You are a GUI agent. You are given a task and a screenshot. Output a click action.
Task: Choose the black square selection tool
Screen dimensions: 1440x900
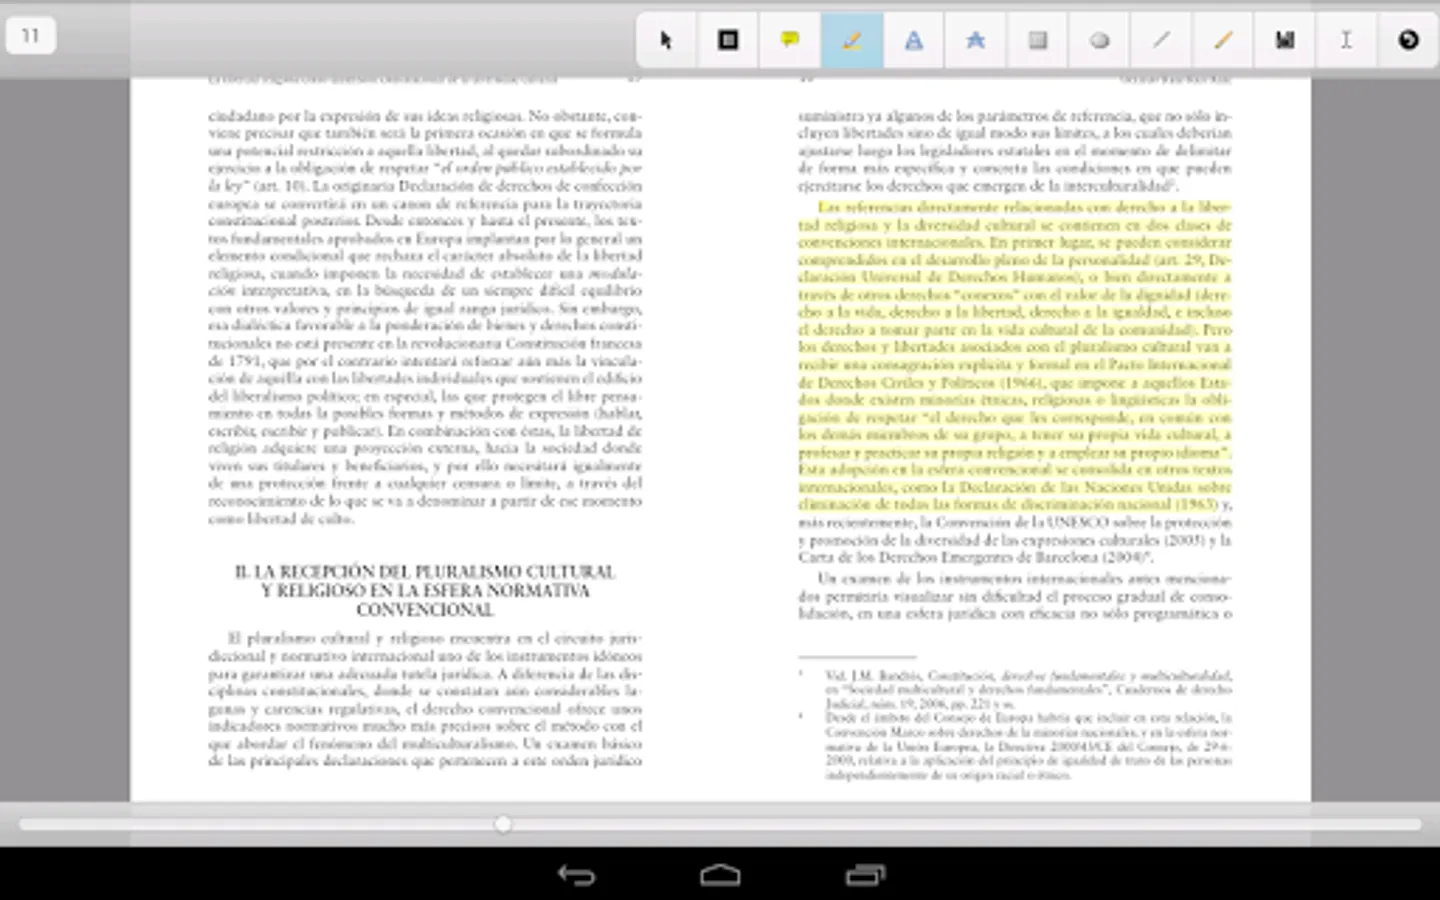(x=728, y=41)
